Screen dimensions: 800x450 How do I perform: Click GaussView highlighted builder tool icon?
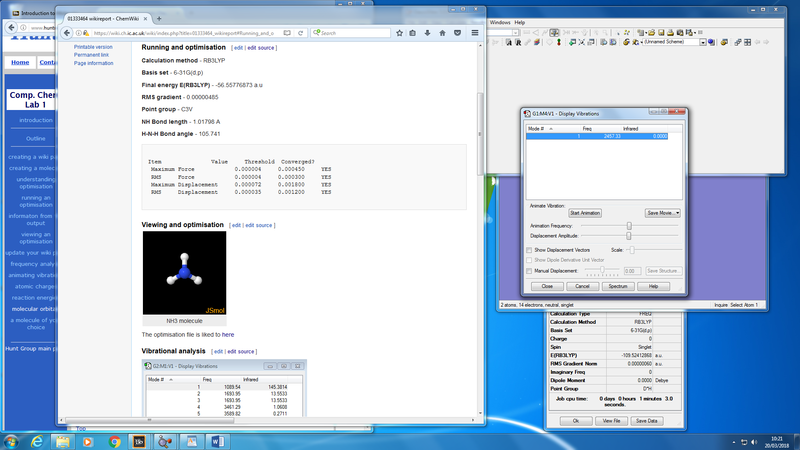point(554,33)
